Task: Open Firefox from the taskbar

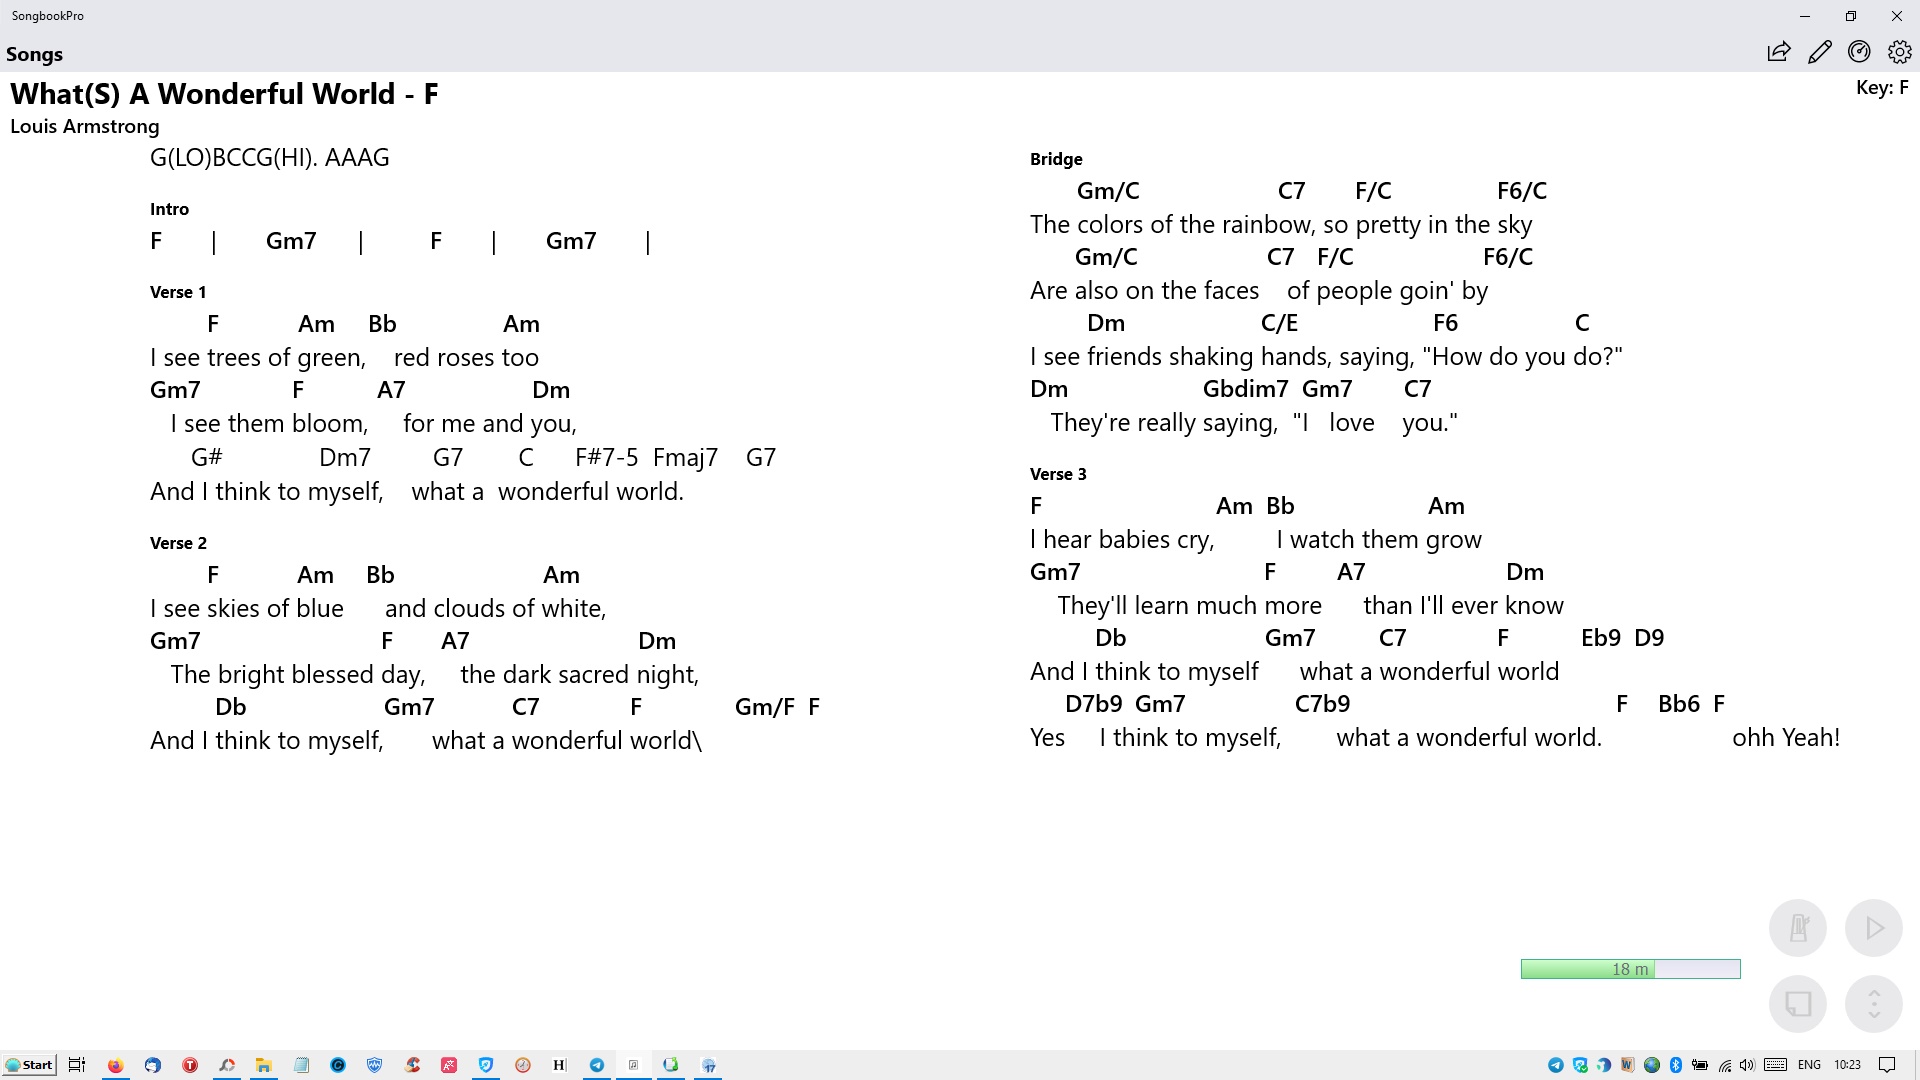Action: [116, 1065]
